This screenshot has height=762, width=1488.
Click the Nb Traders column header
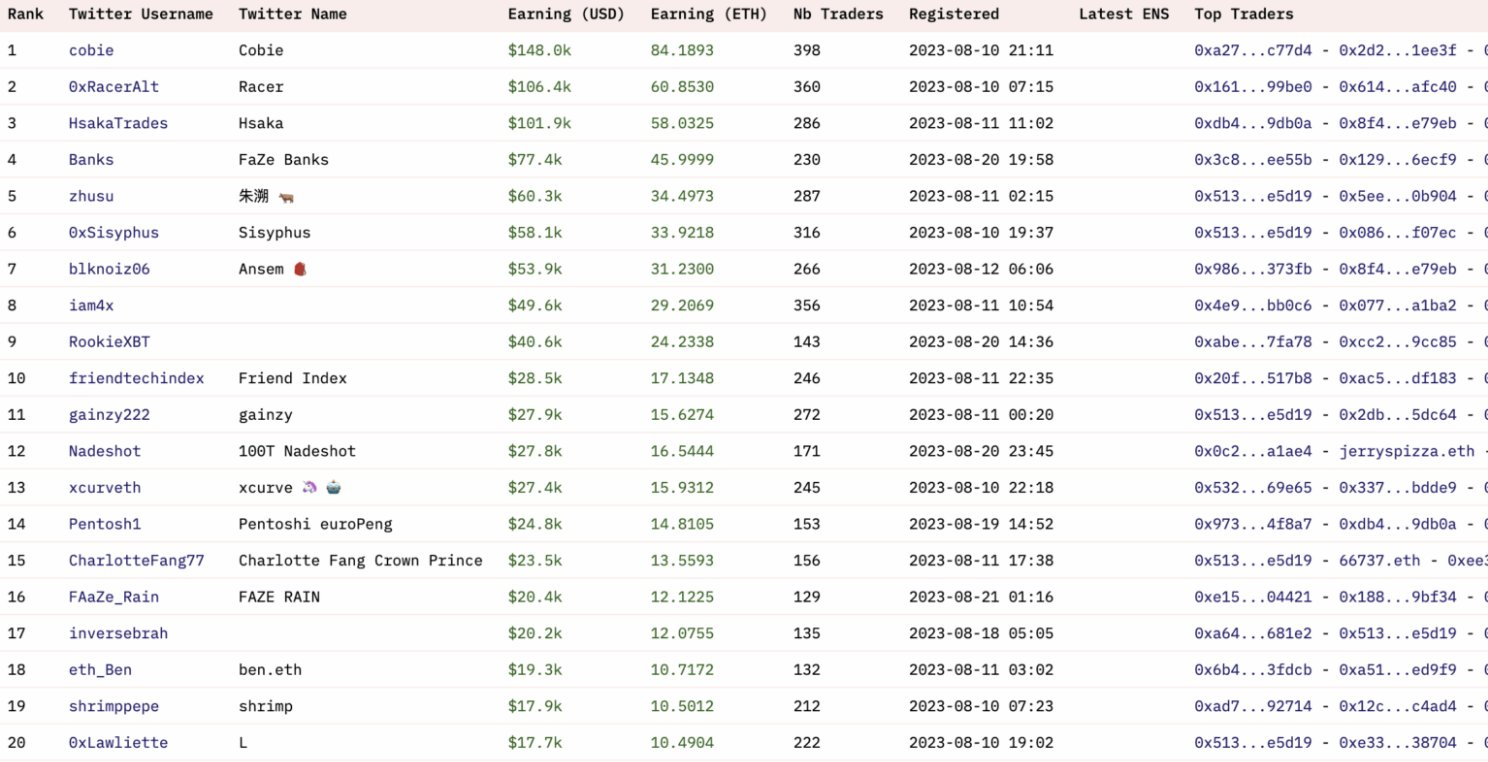pyautogui.click(x=838, y=14)
